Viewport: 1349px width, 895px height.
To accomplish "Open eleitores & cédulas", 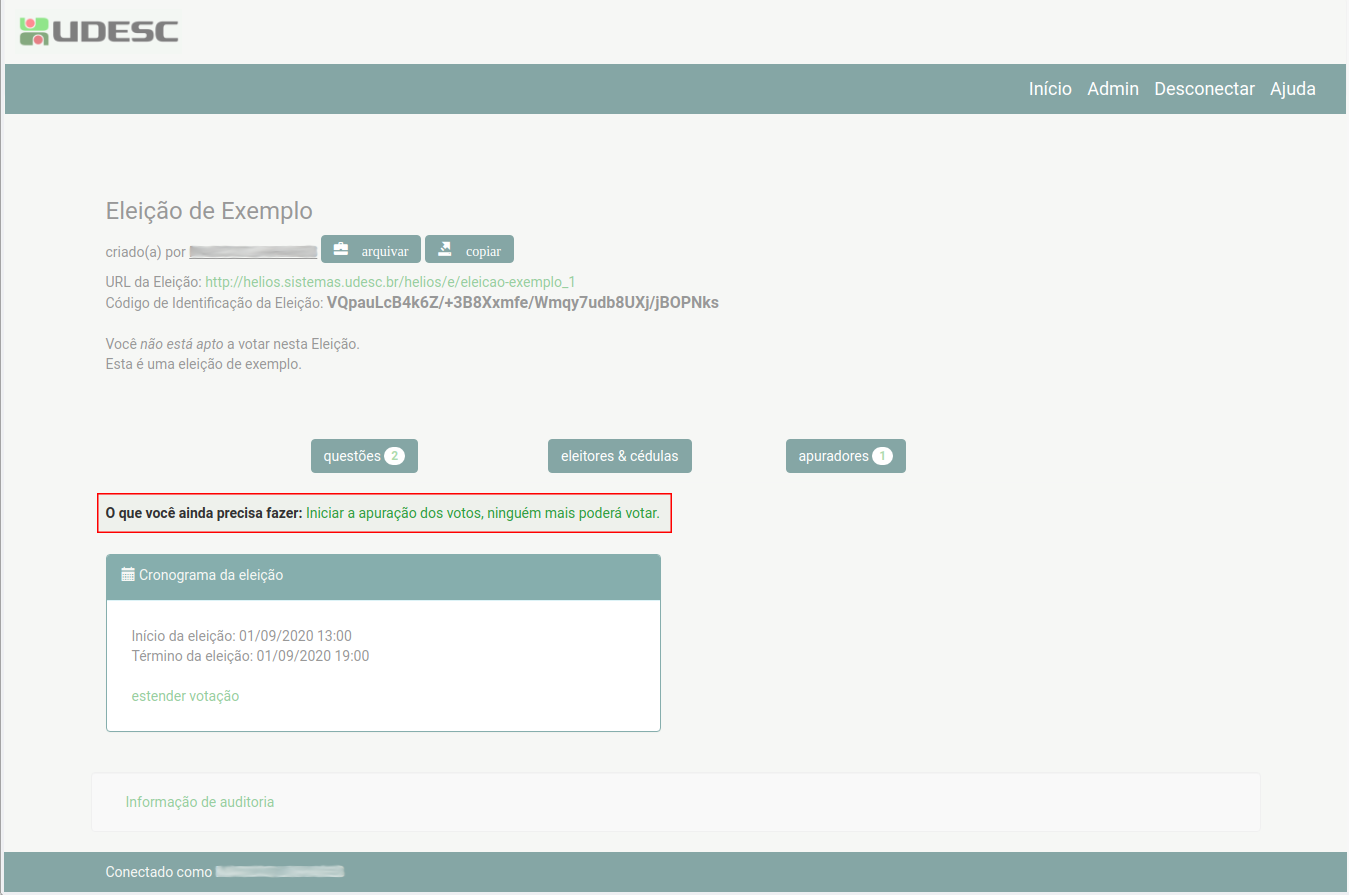I will coord(619,456).
